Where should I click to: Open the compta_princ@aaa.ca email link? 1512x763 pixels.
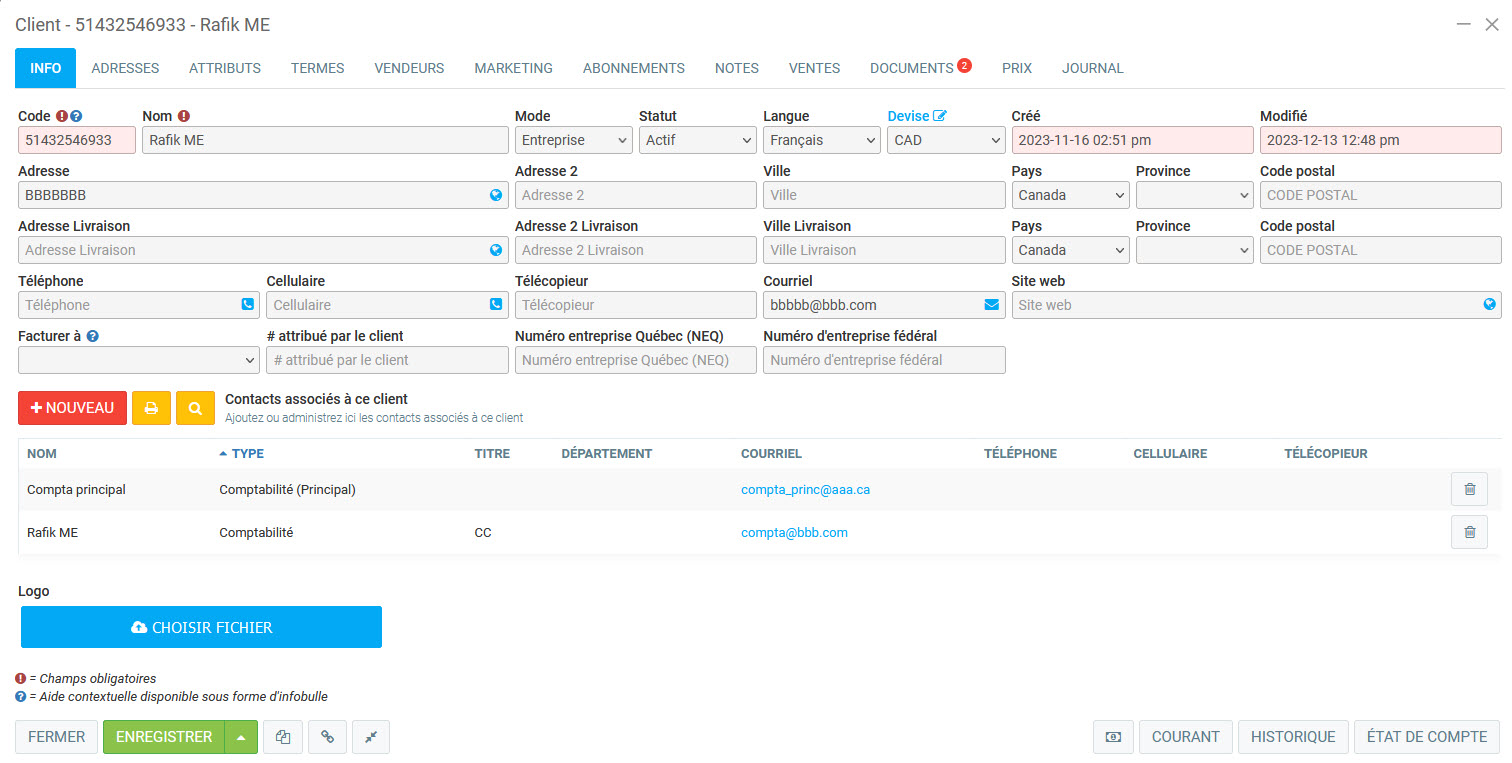[805, 490]
